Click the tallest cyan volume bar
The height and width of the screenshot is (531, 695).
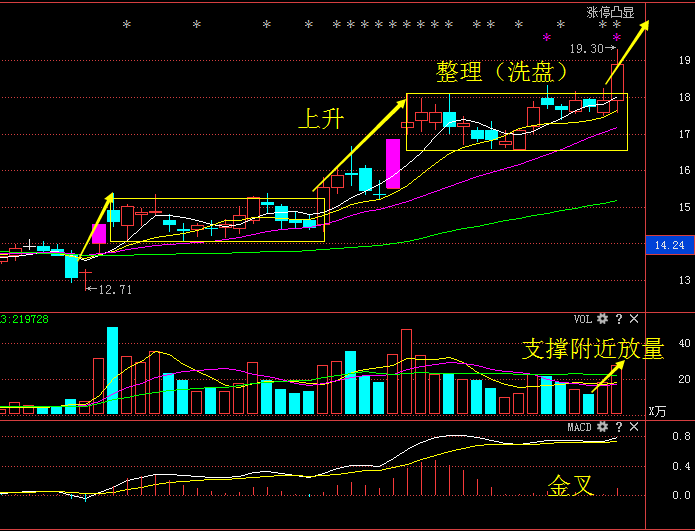point(112,370)
